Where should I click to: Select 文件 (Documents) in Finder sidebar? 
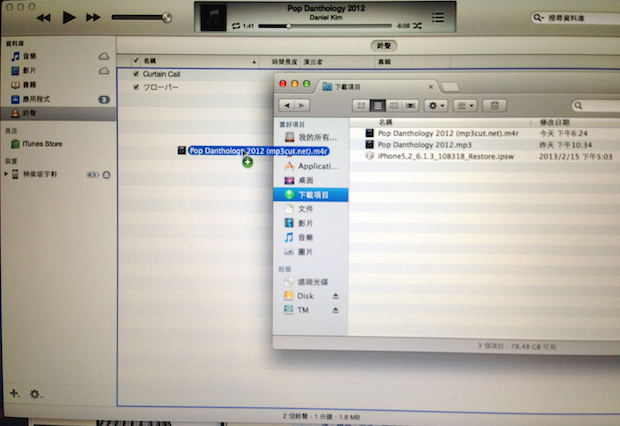[x=299, y=209]
